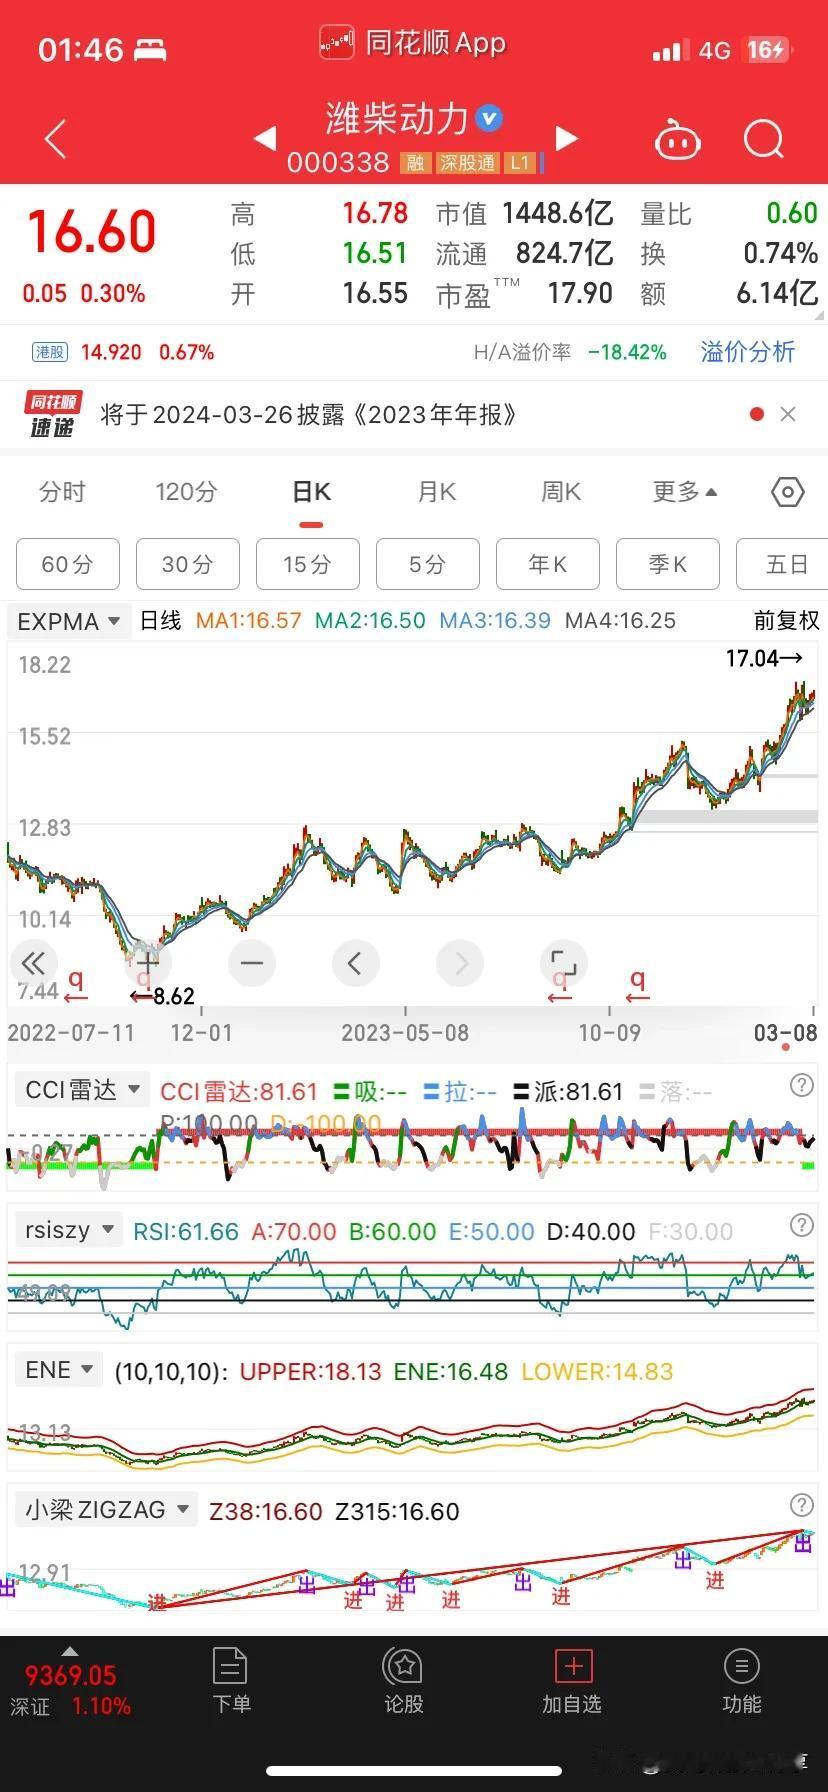Open 溢价分析 link
The image size is (828, 1792).
[748, 352]
